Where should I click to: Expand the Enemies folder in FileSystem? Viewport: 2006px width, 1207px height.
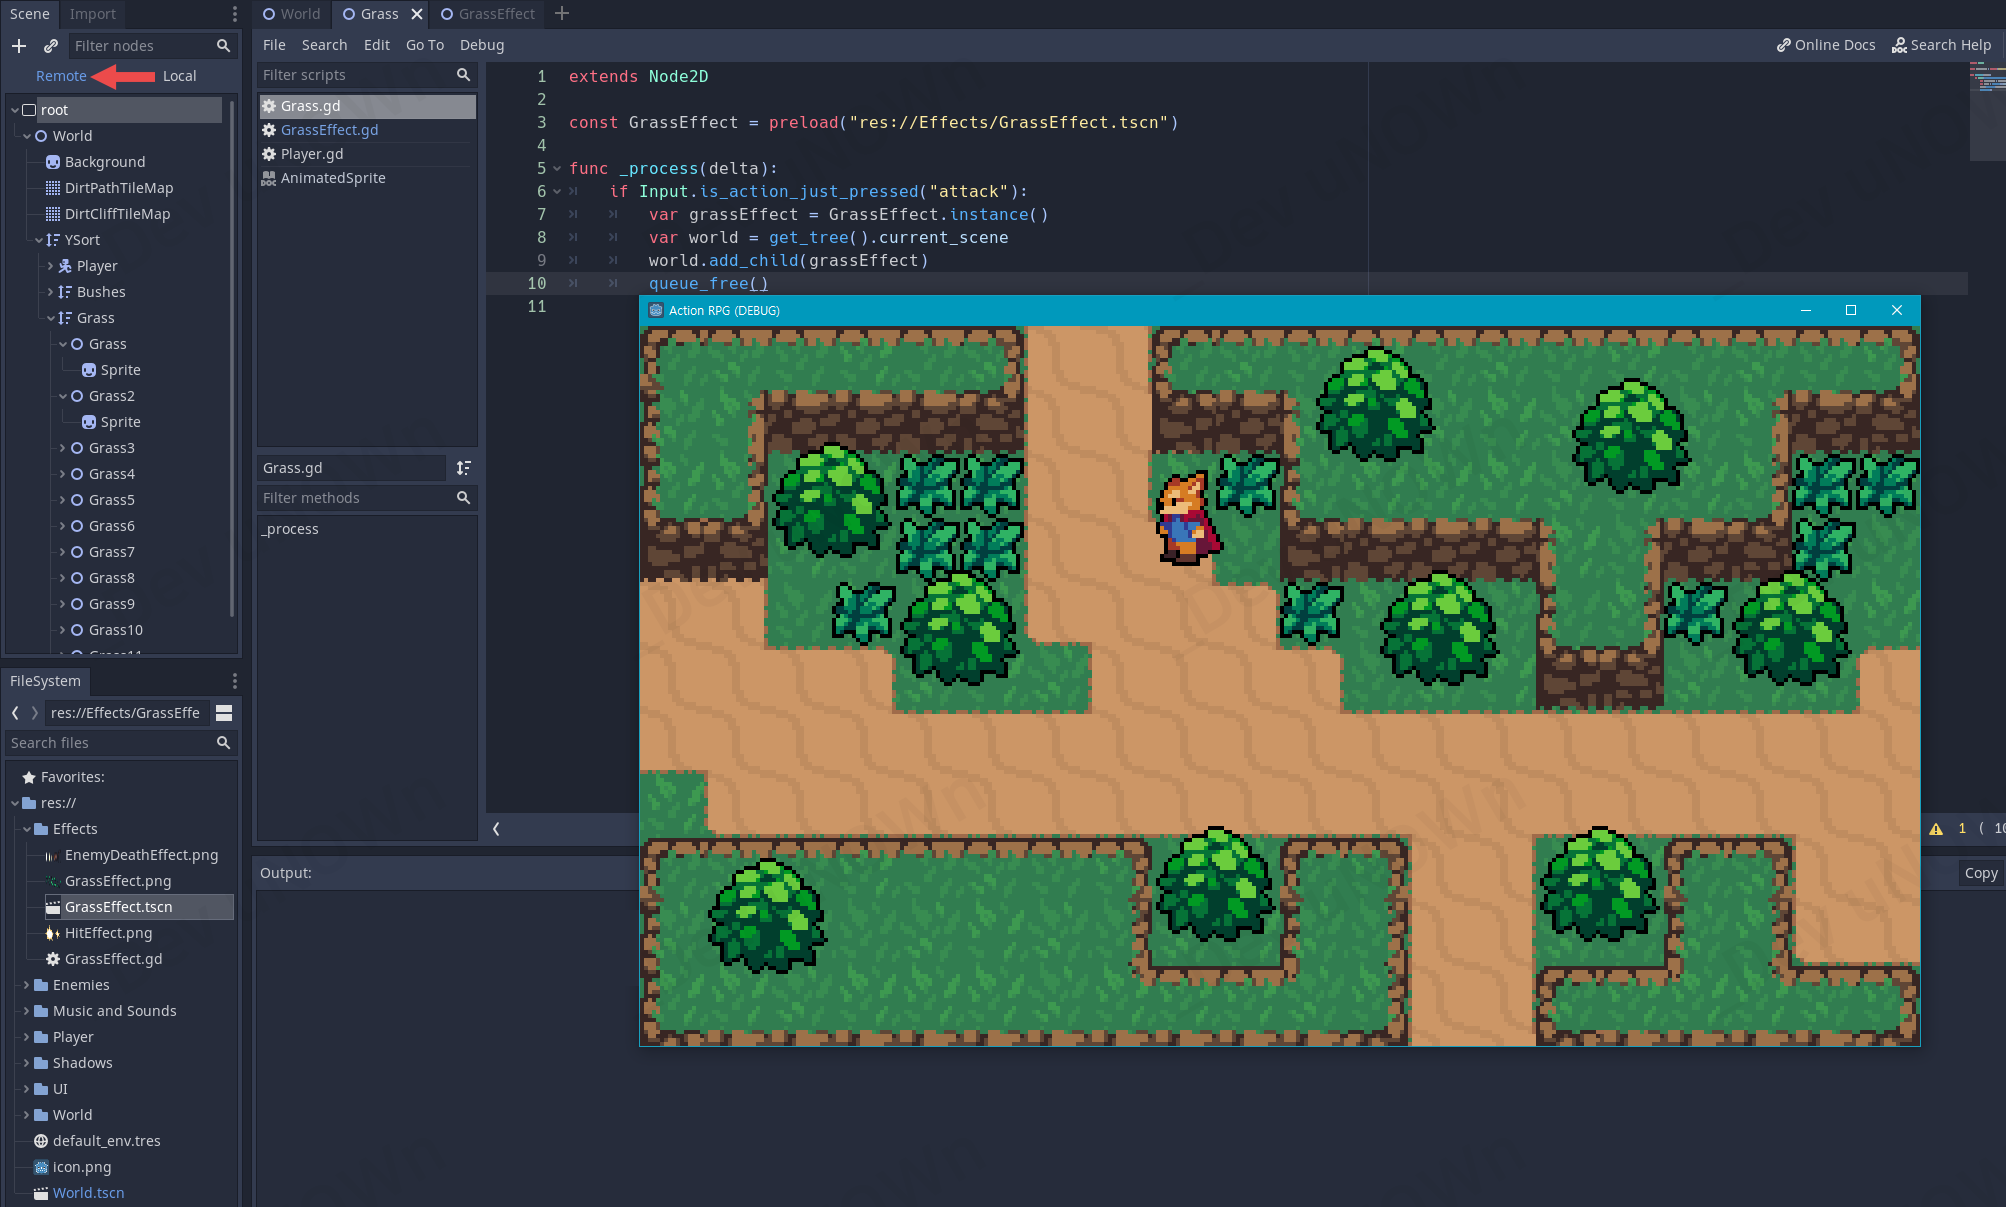[x=27, y=985]
